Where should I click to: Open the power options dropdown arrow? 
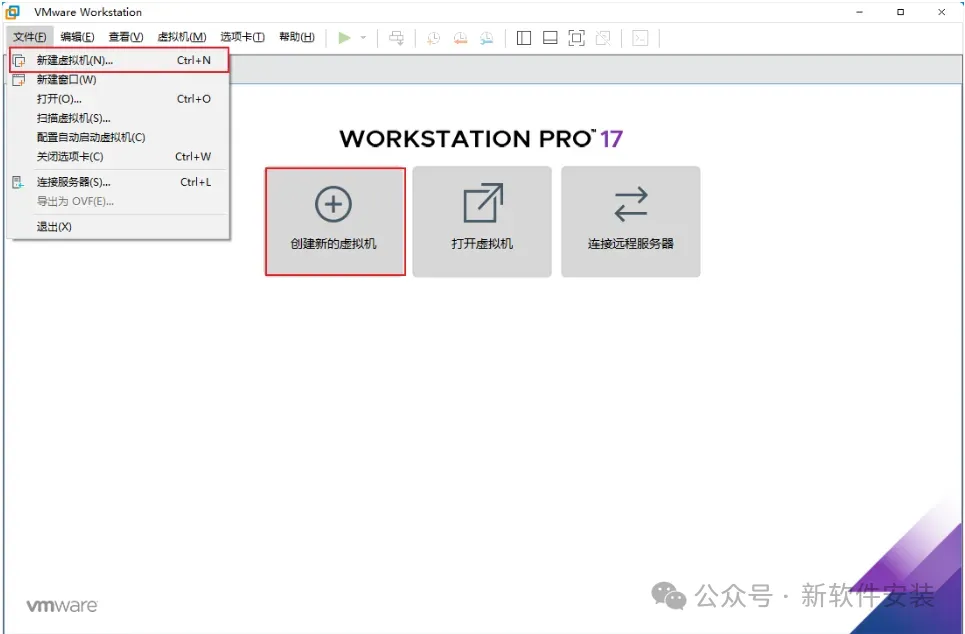point(363,38)
